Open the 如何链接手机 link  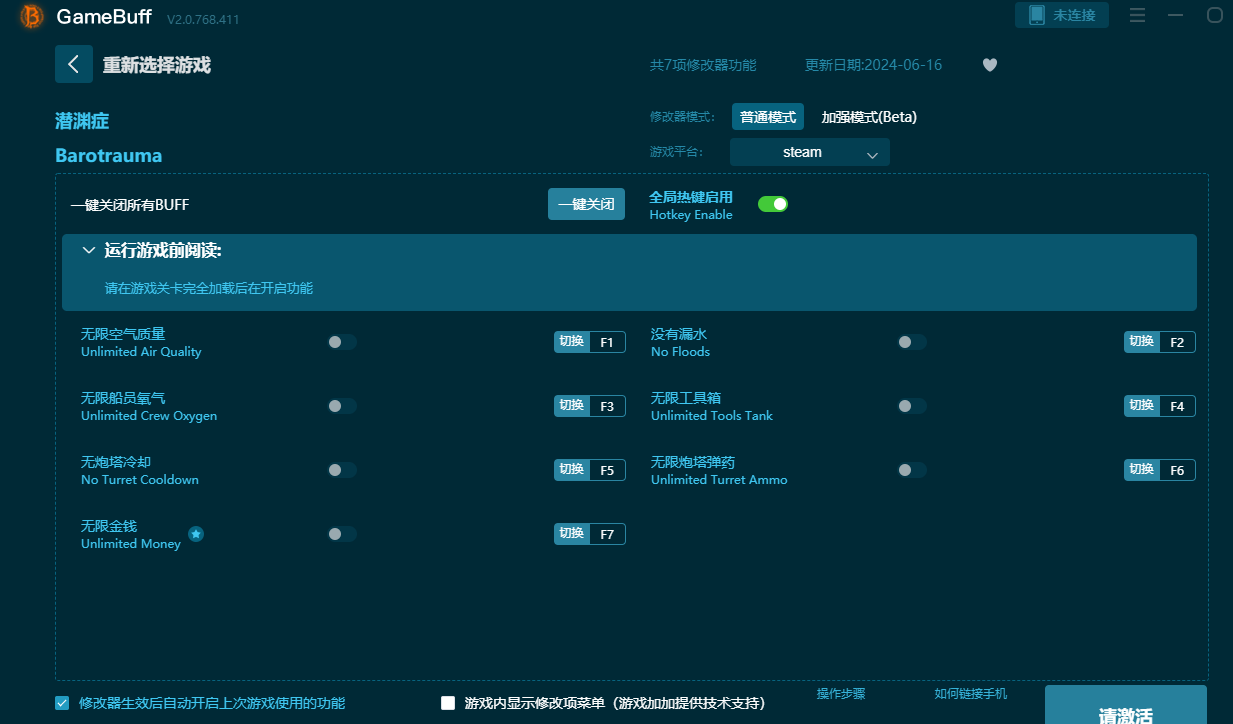[x=971, y=694]
